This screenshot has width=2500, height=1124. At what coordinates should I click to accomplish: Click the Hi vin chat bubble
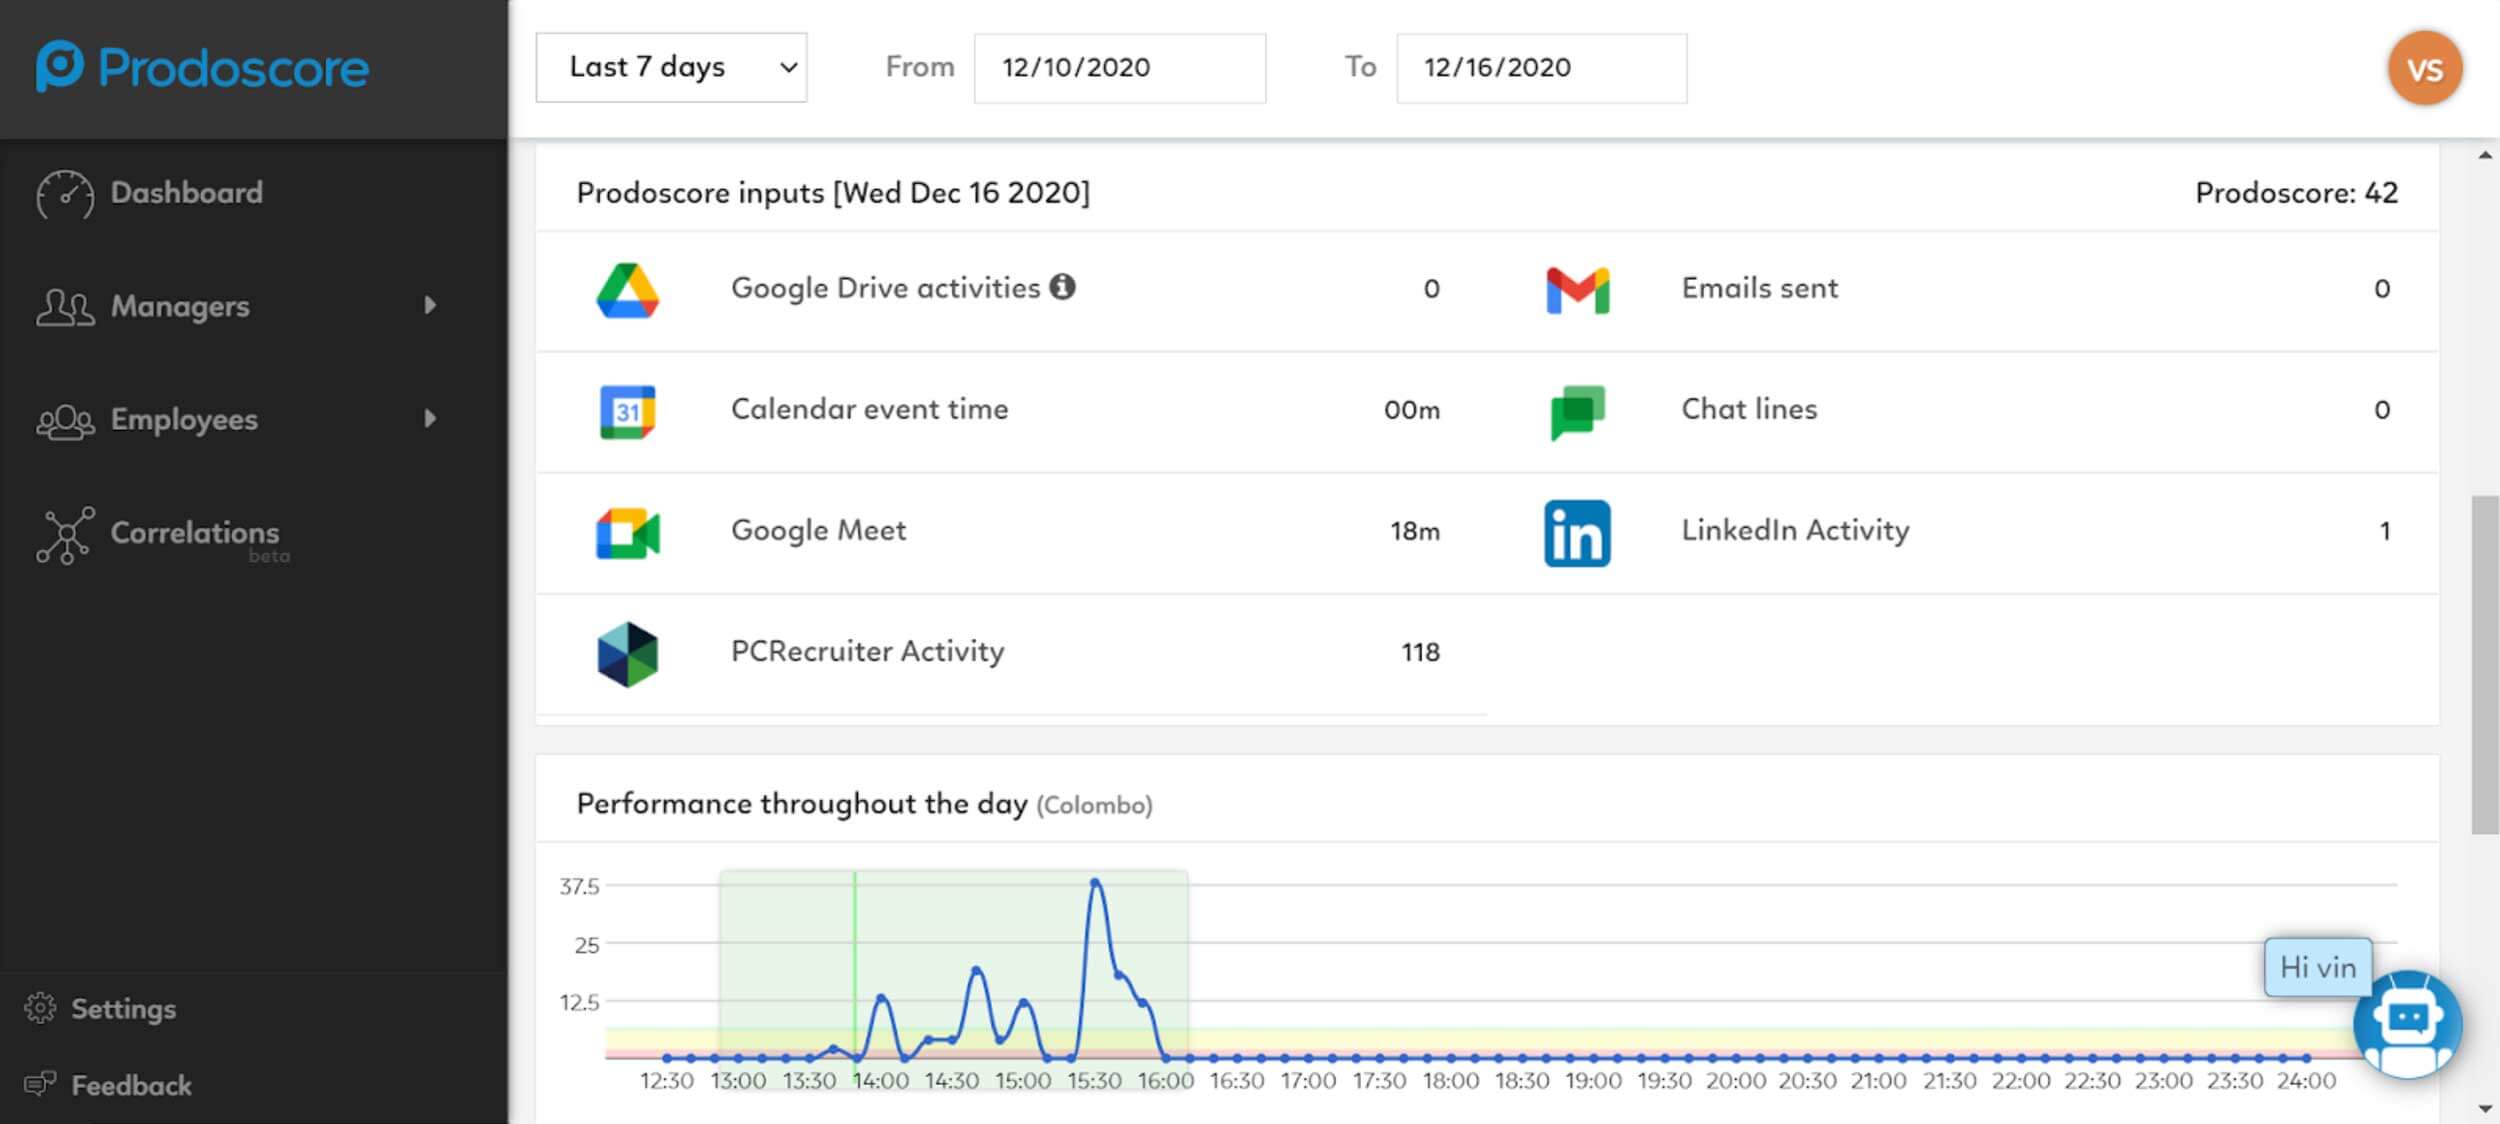point(2318,967)
